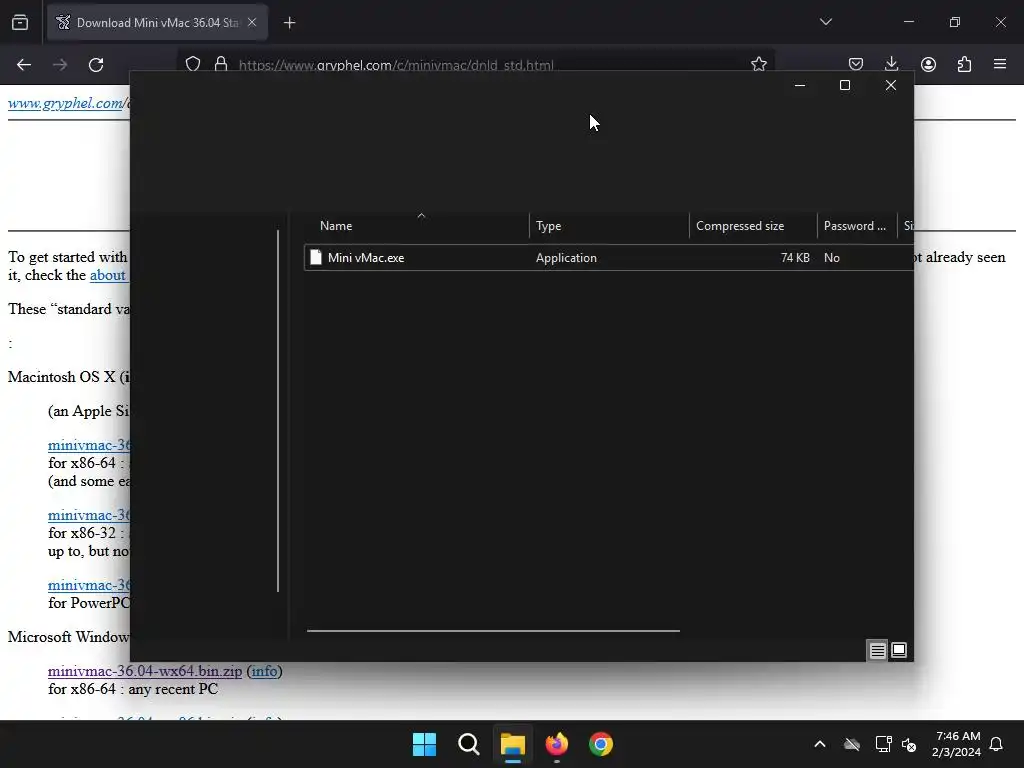1024x768 pixels.
Task: Switch Explorer to details view
Action: coord(877,650)
